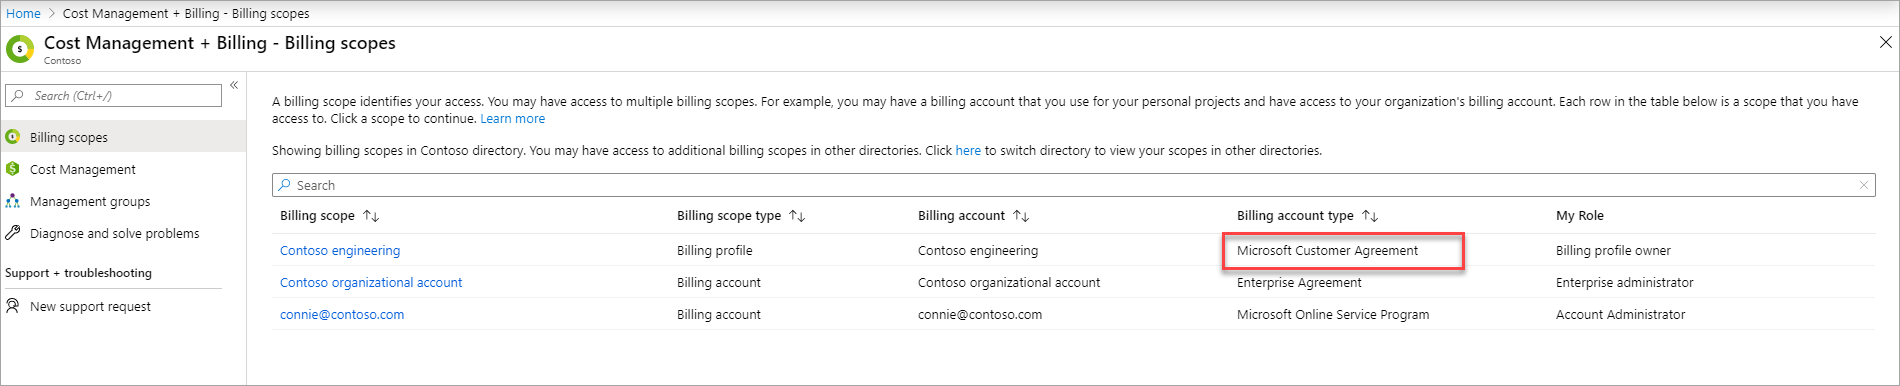This screenshot has width=1900, height=386.
Task: Open New support request
Action: coord(123,306)
